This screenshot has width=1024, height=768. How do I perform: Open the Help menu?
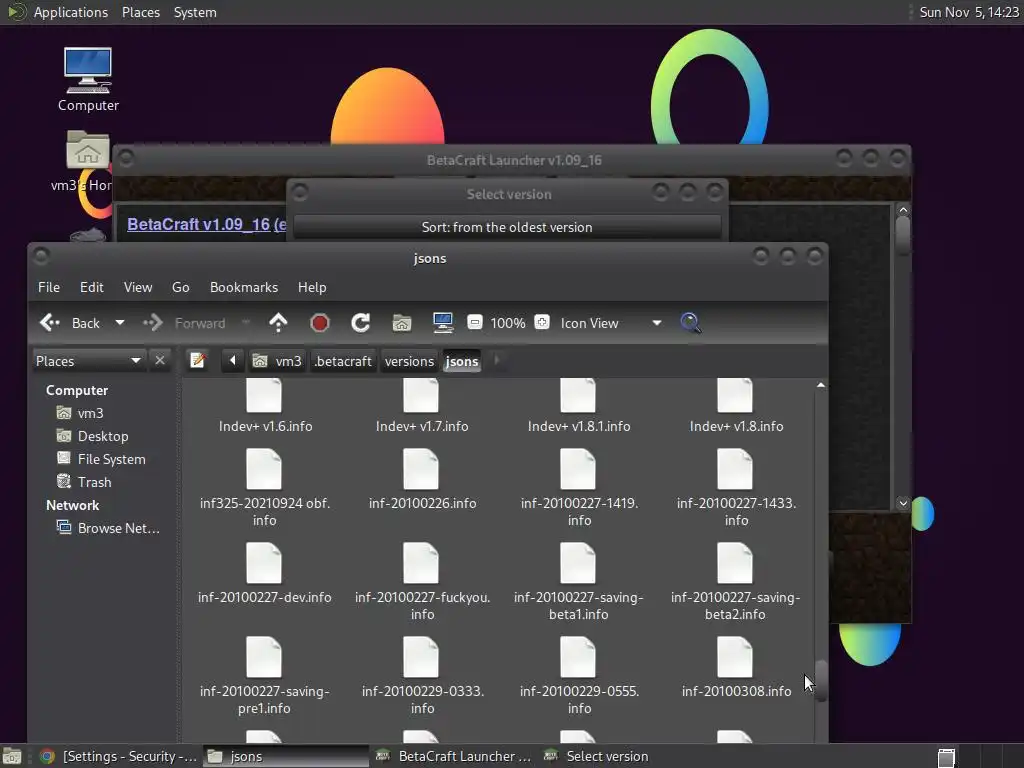[x=312, y=287]
